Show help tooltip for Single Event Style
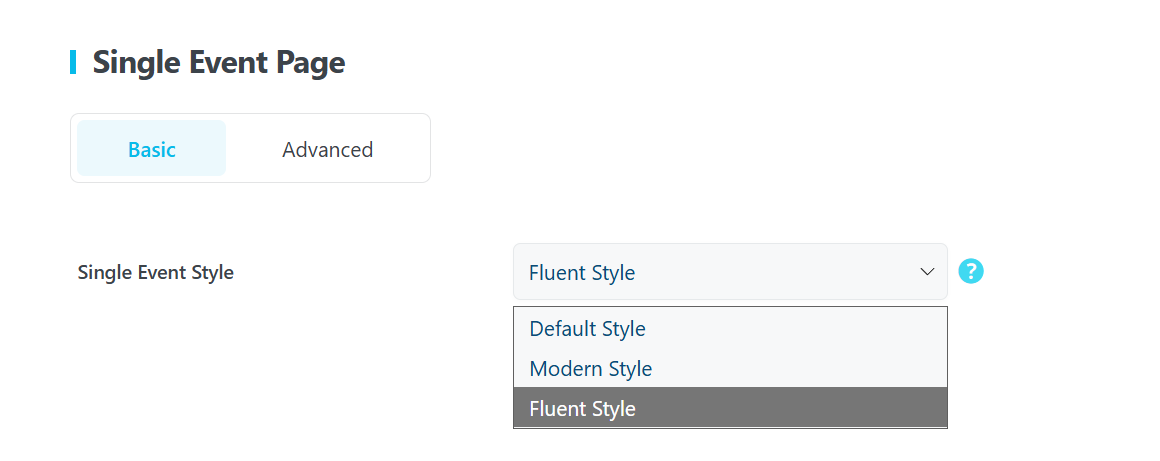1160x461 pixels. (x=971, y=271)
